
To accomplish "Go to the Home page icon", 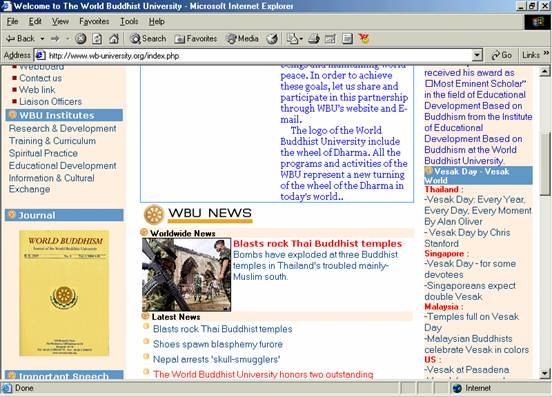I will [x=114, y=39].
